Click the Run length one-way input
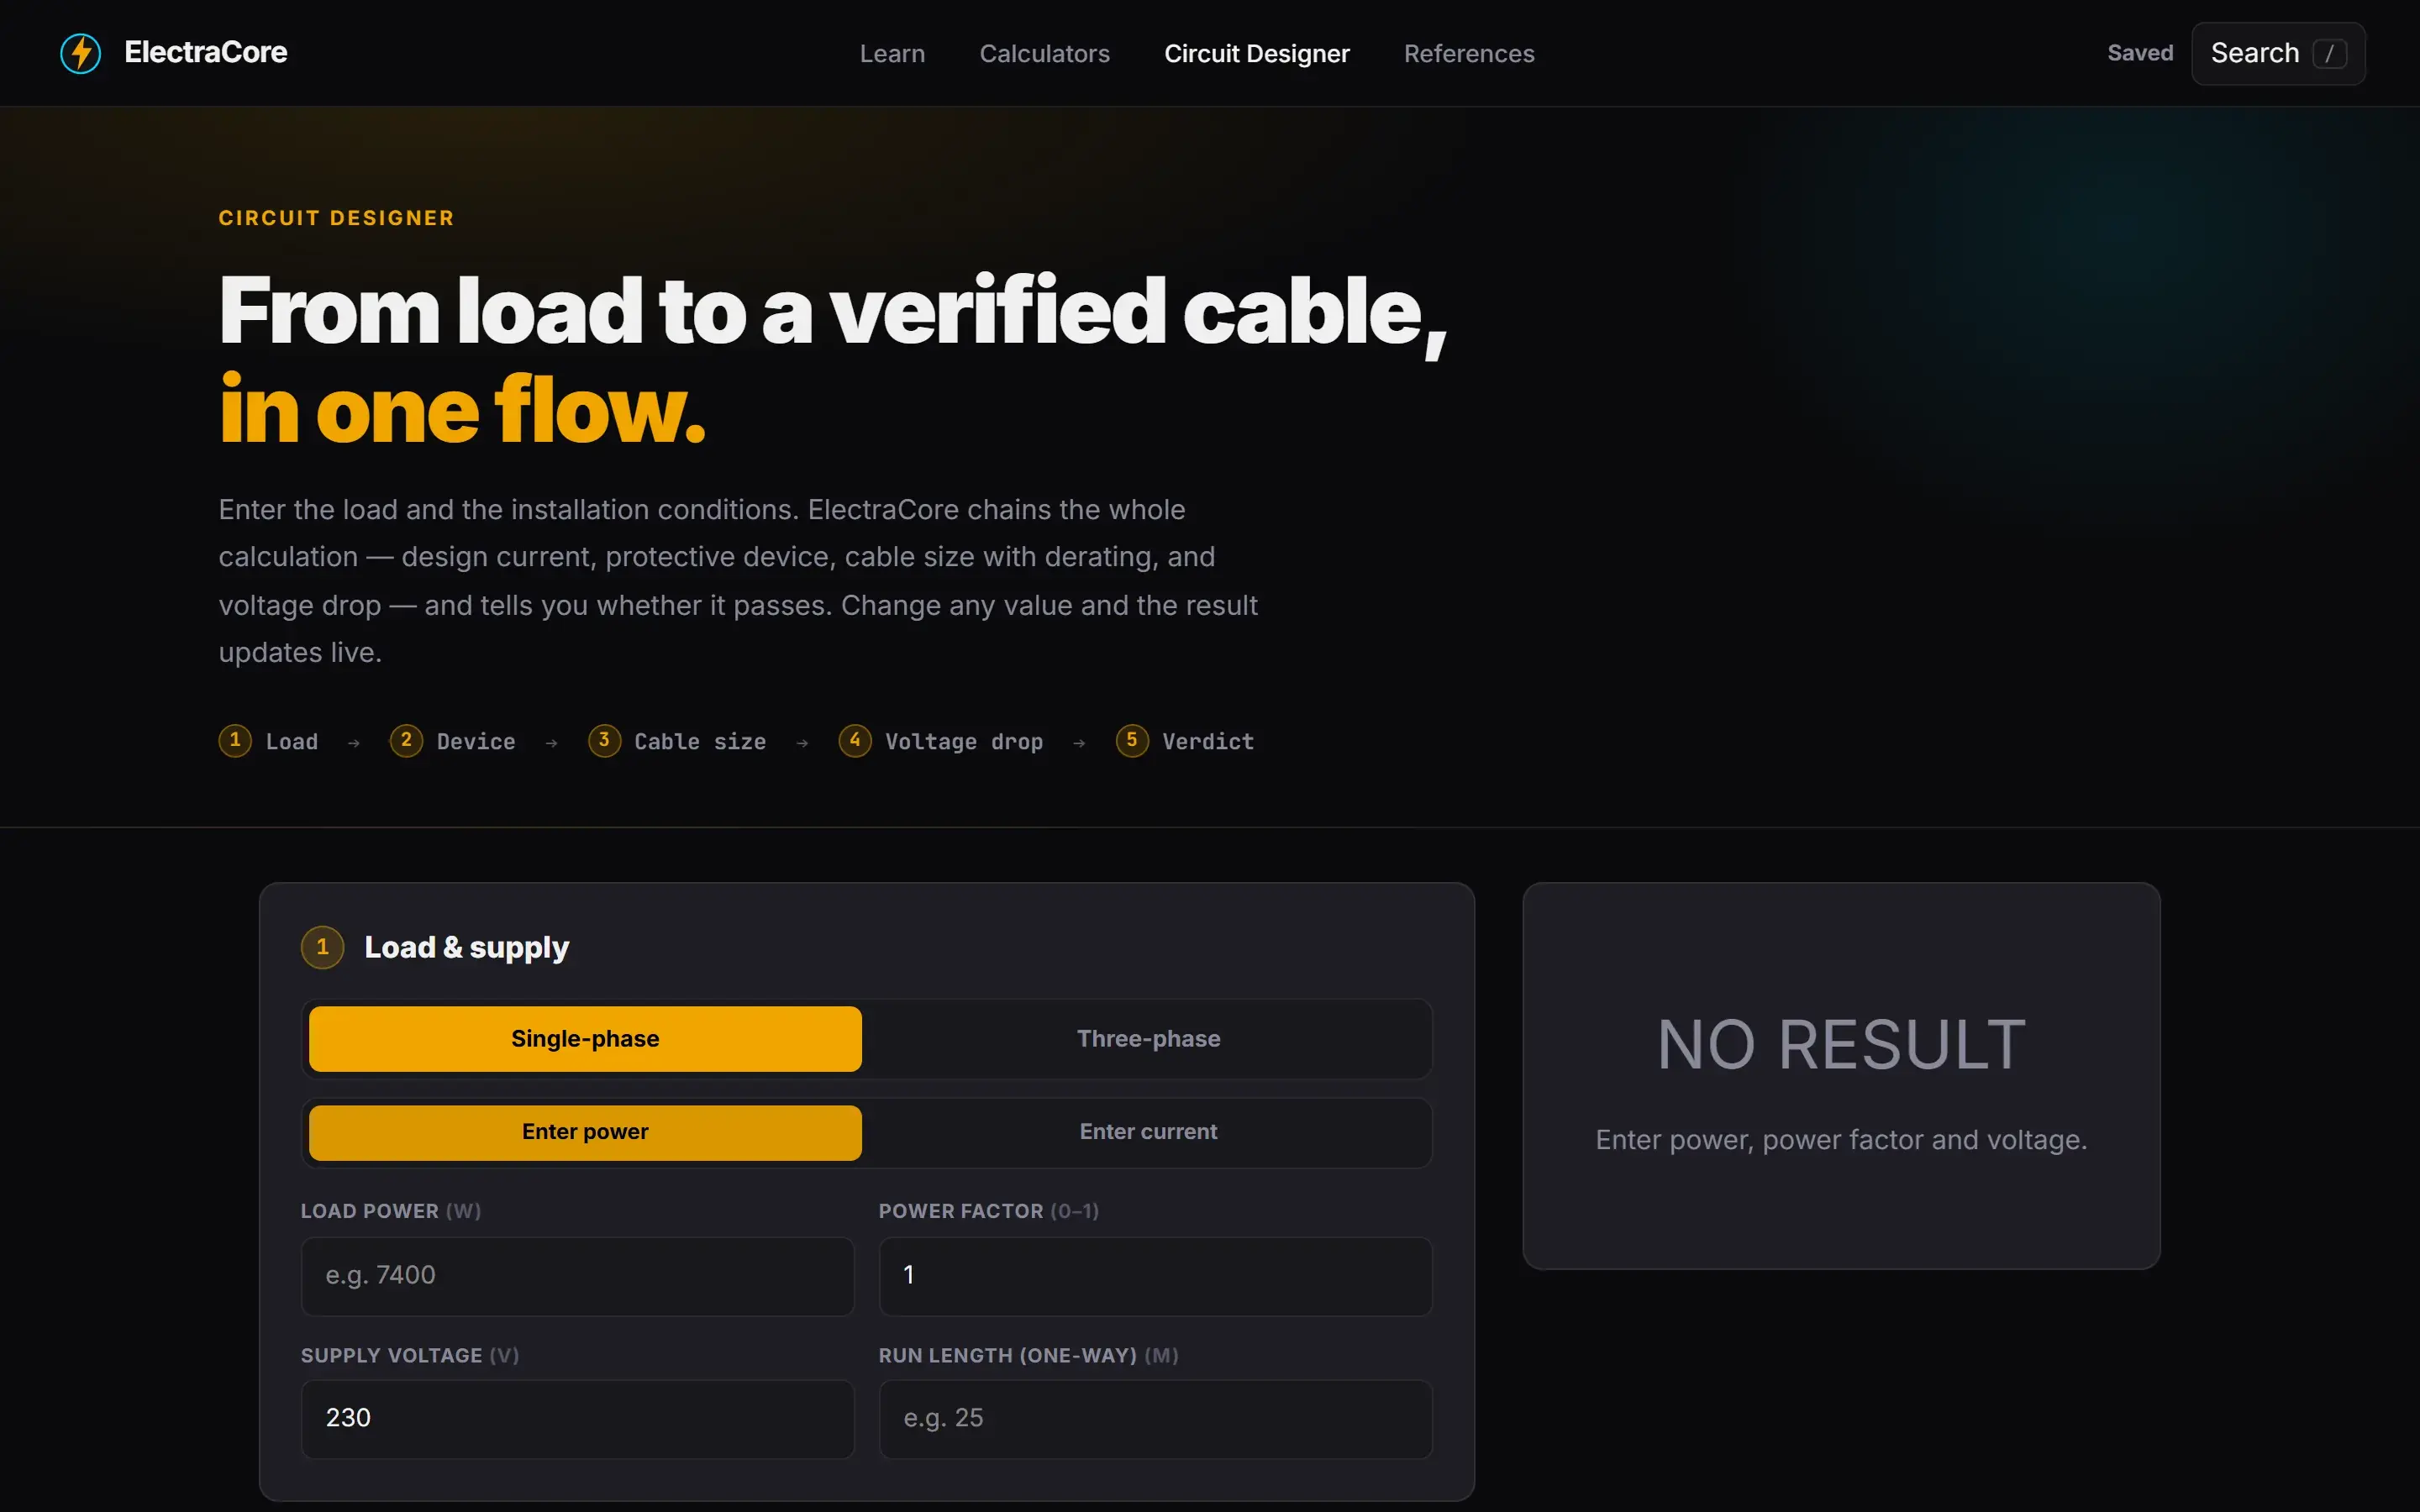The height and width of the screenshot is (1512, 2420). pos(1155,1419)
